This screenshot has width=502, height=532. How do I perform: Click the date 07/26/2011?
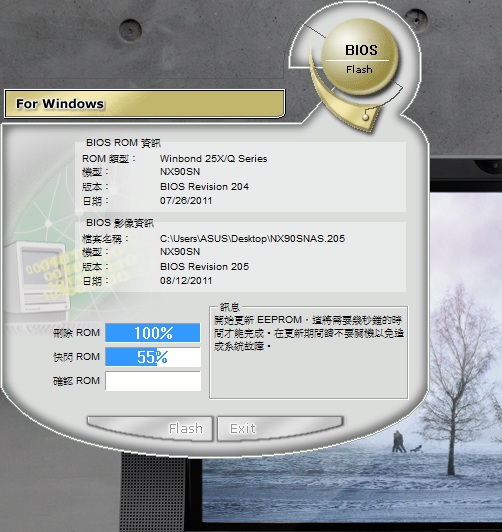tap(186, 201)
